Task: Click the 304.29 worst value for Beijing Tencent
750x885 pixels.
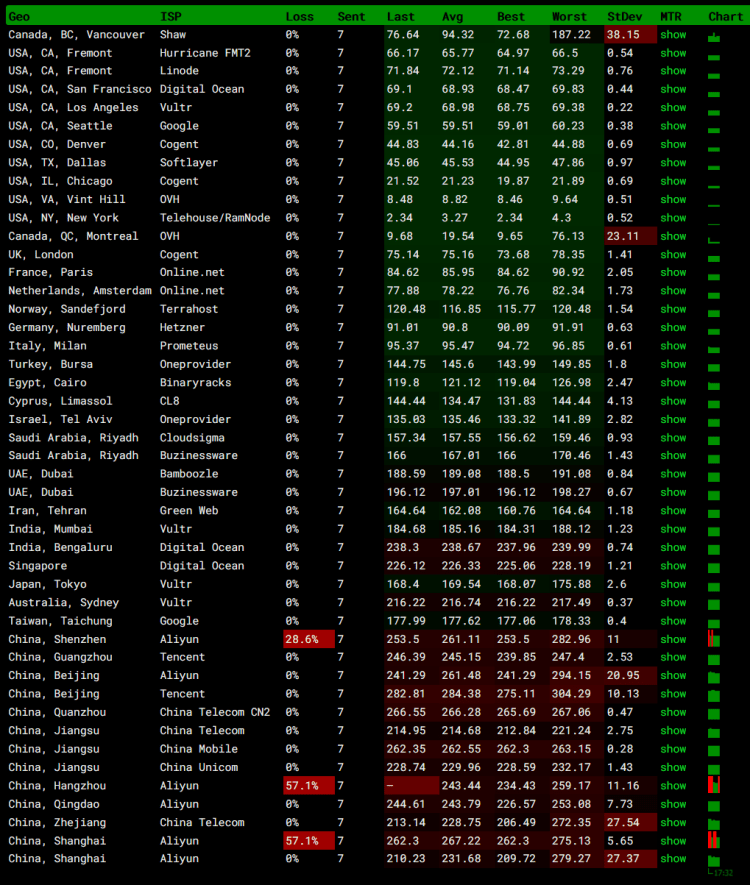Action: tap(572, 694)
